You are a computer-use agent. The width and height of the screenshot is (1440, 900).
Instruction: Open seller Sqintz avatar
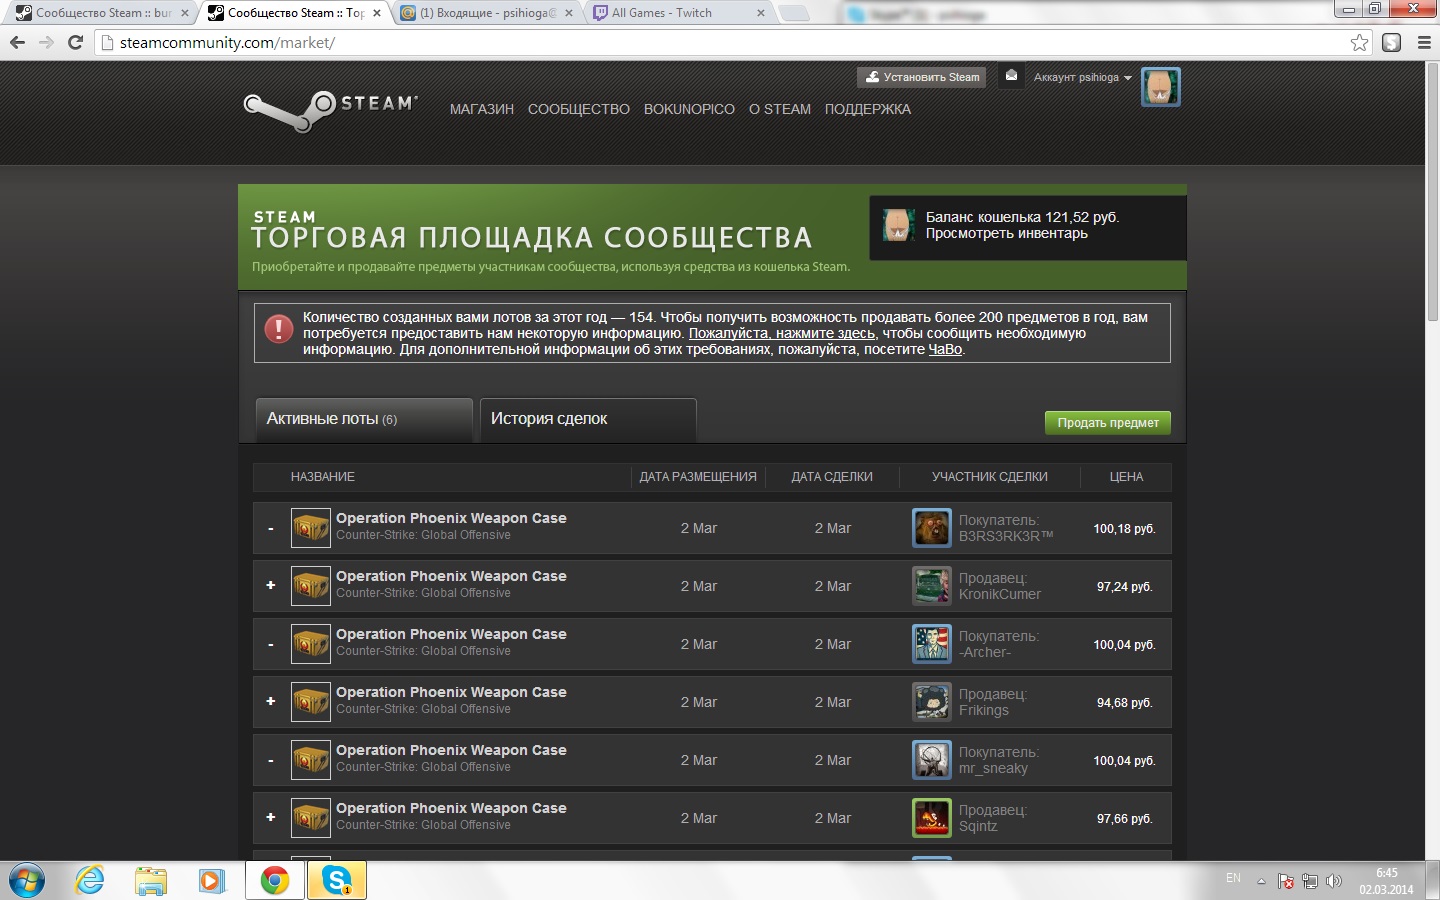[932, 818]
